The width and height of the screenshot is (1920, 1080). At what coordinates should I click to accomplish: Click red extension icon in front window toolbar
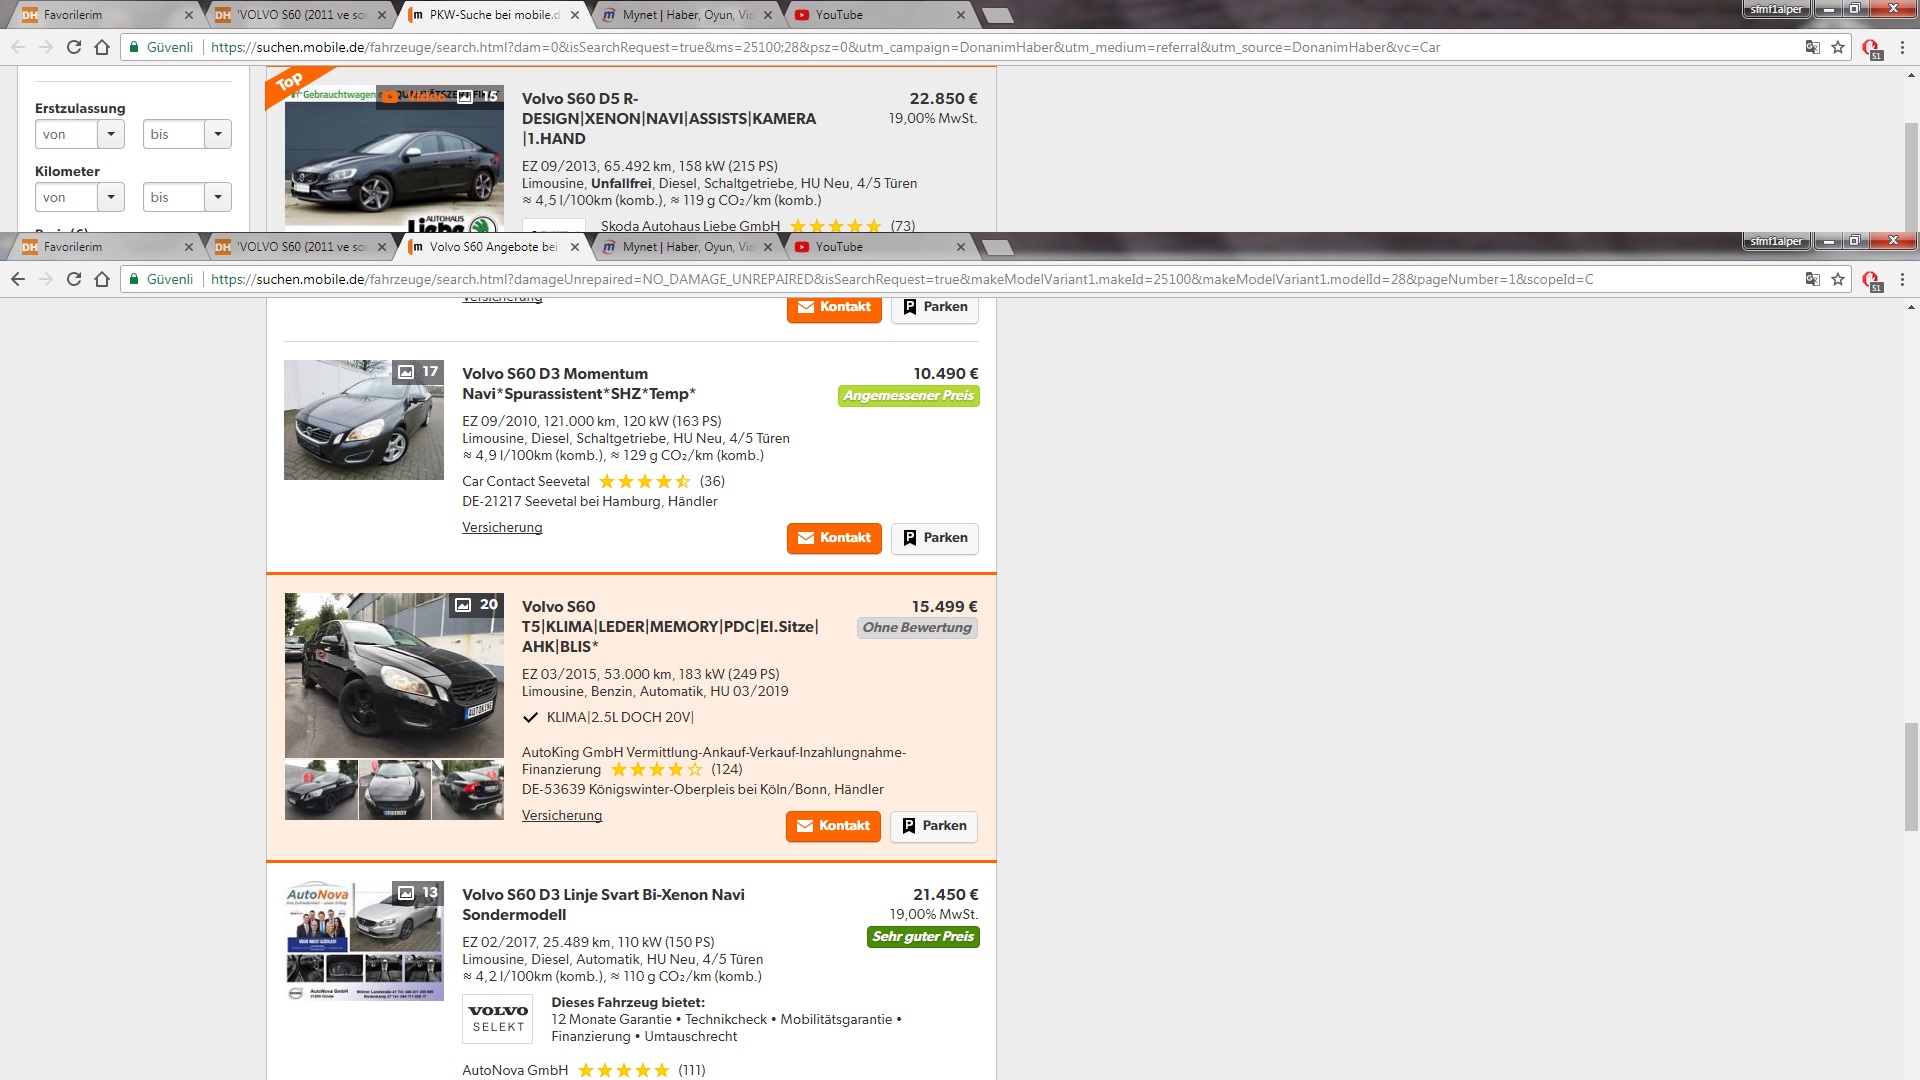pos(1871,280)
